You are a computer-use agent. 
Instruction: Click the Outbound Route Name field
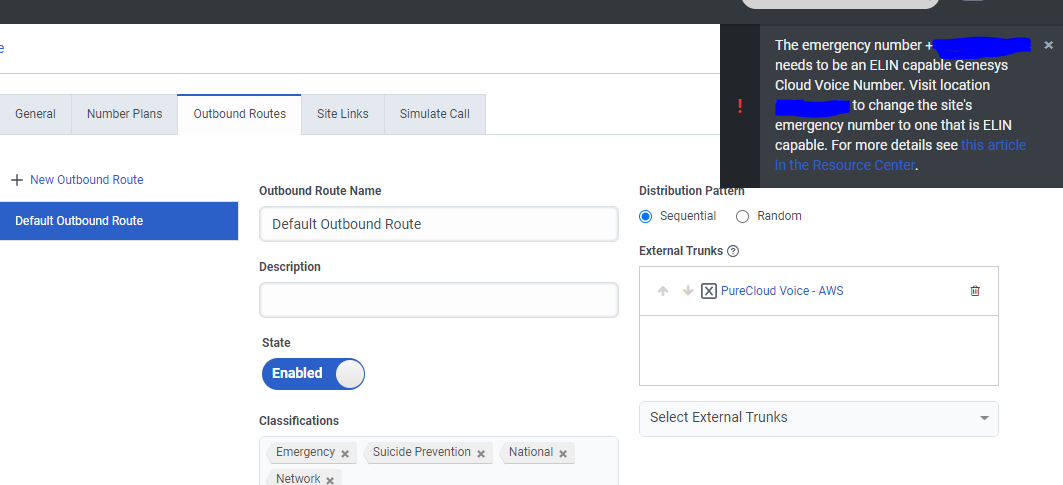click(x=438, y=224)
